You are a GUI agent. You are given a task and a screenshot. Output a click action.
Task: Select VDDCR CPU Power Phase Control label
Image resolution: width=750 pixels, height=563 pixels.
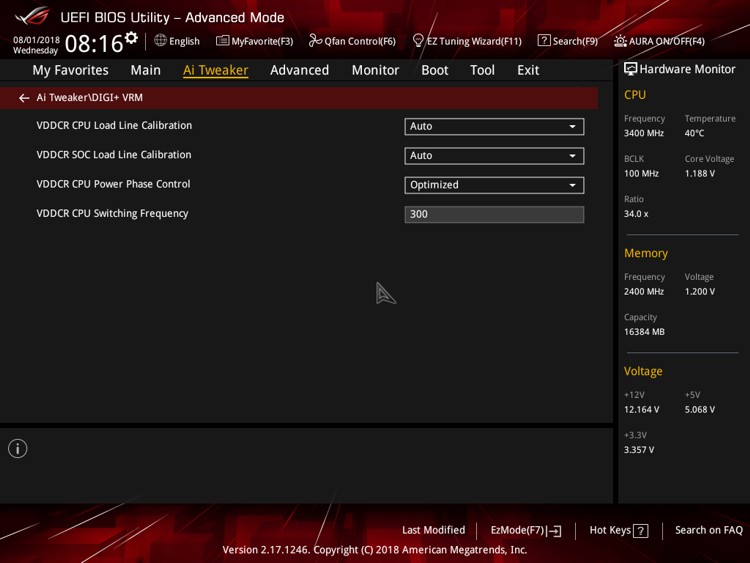tap(113, 184)
